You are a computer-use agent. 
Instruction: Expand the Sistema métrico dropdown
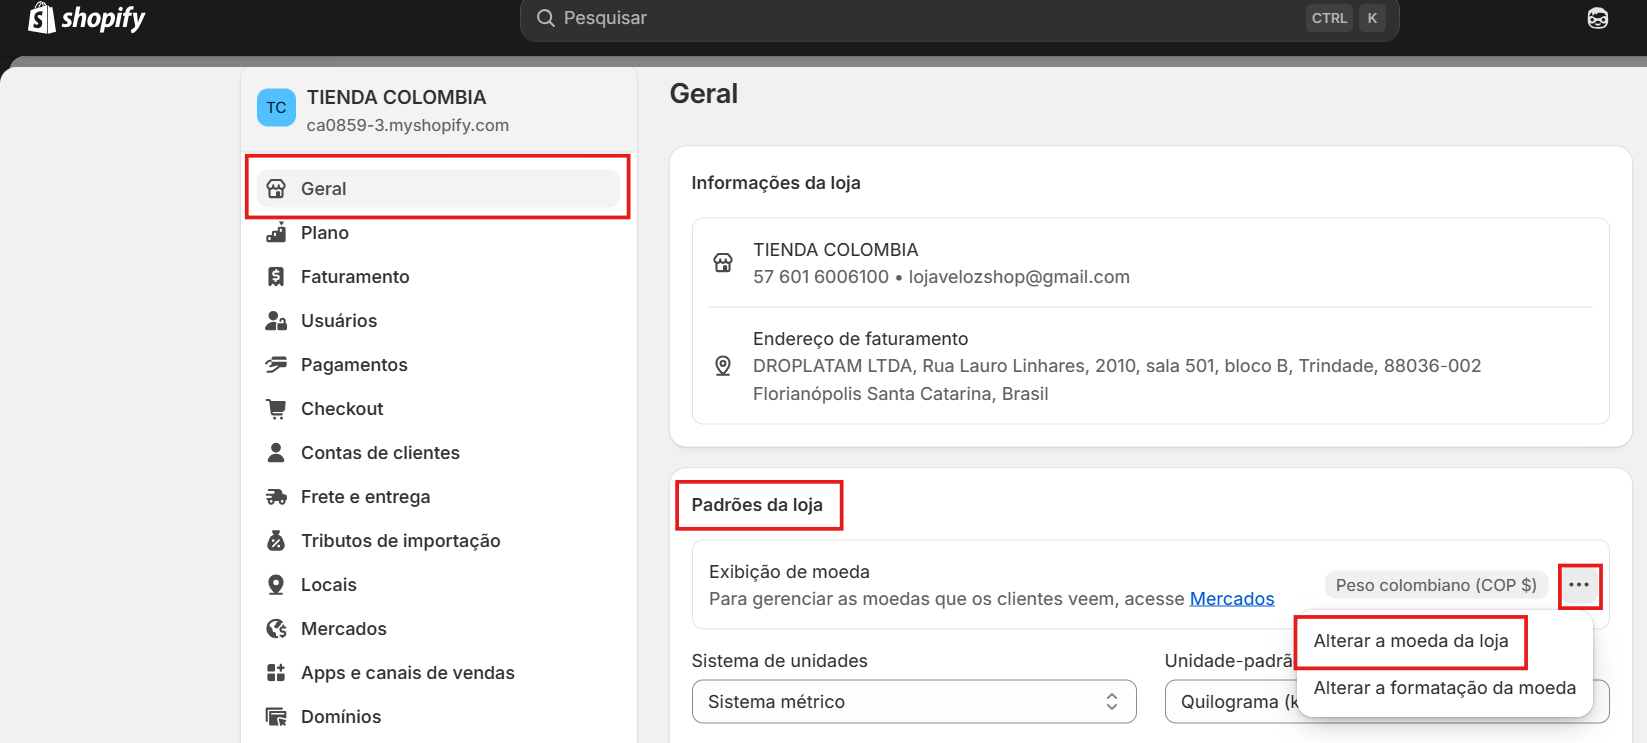pos(914,702)
